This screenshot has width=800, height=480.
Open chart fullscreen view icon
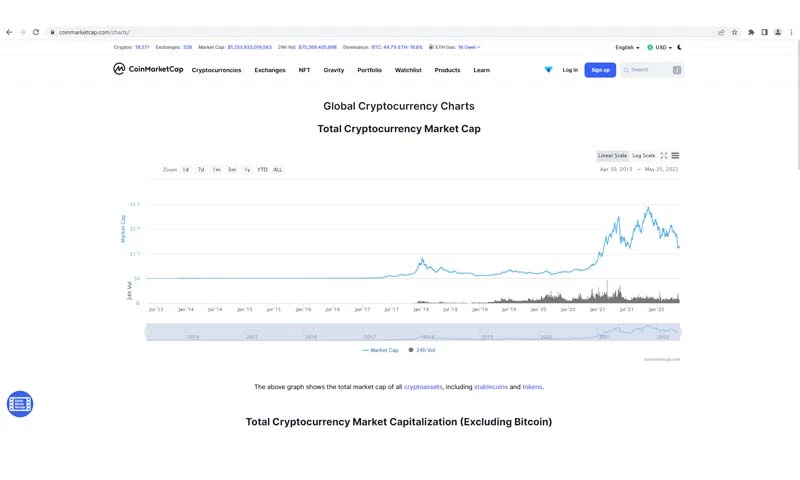click(664, 156)
